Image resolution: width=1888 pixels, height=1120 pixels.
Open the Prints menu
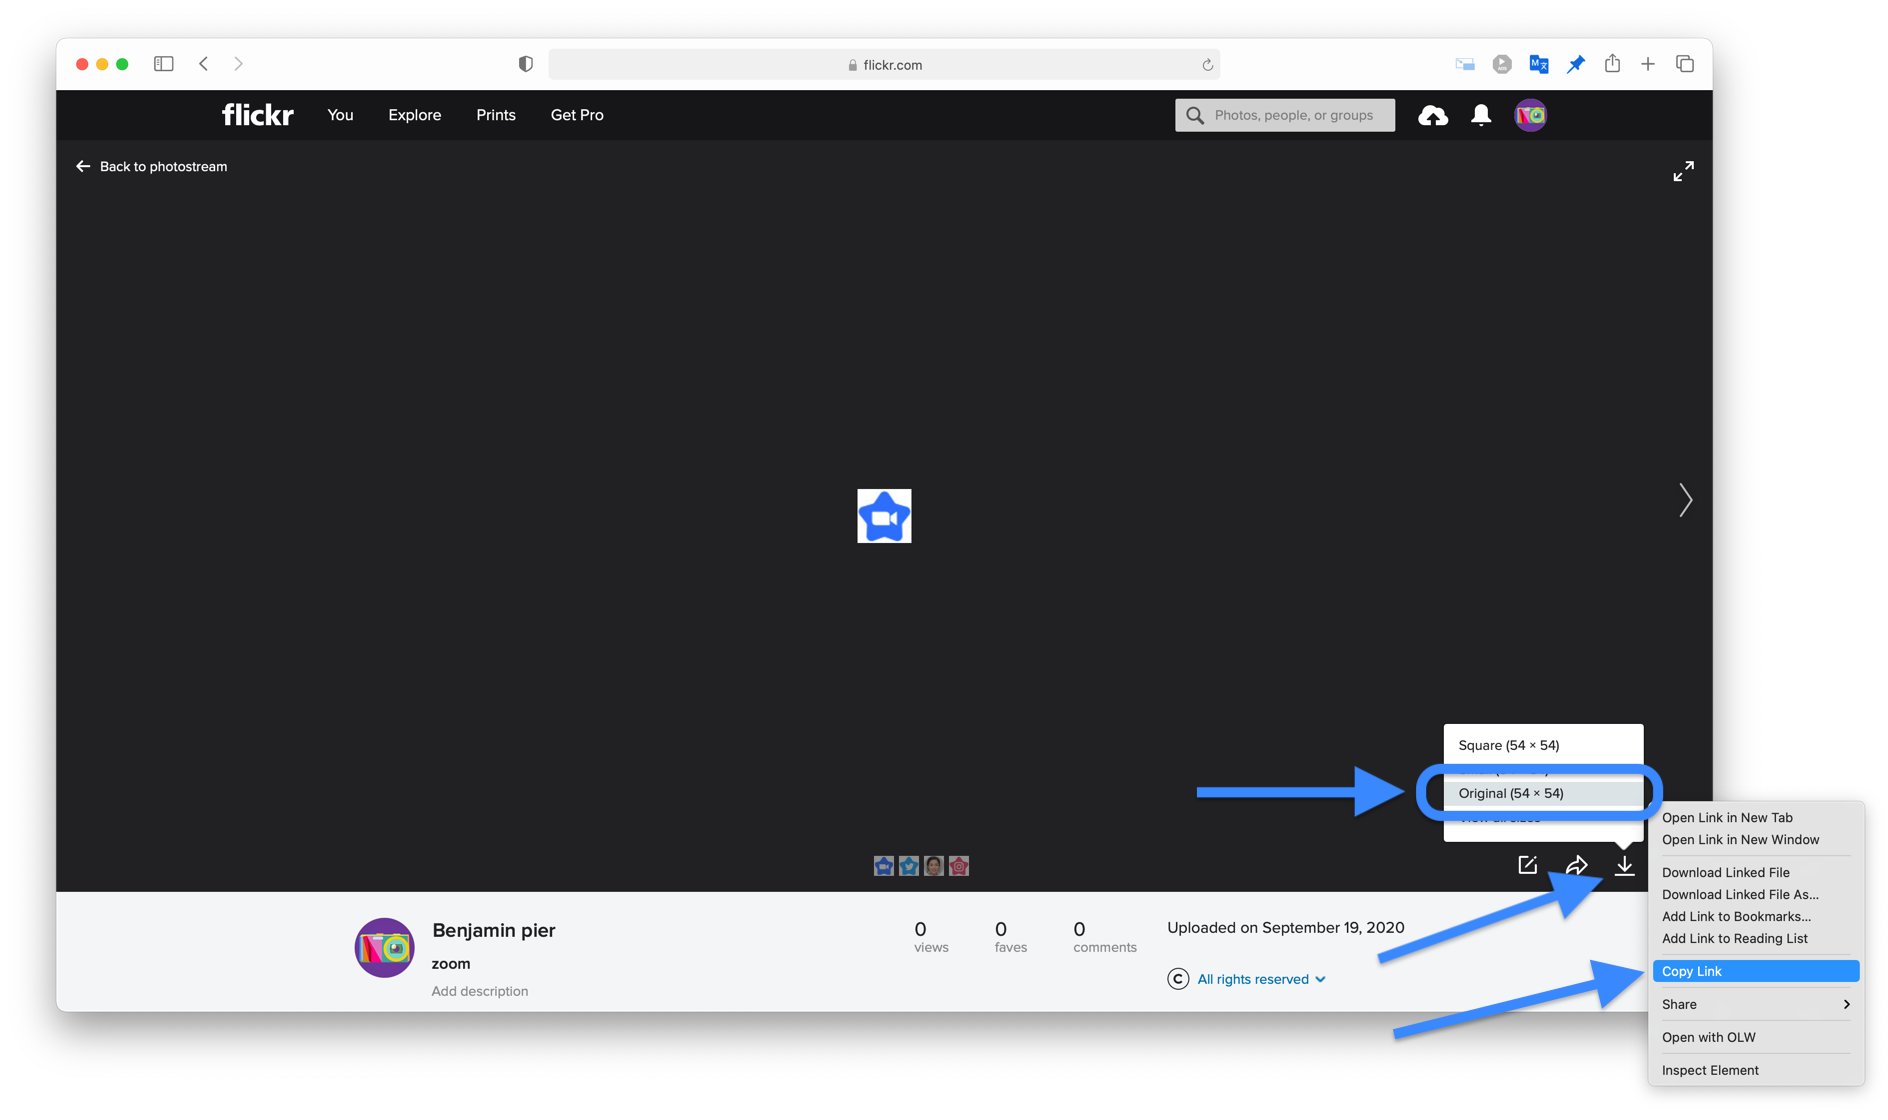coord(496,115)
